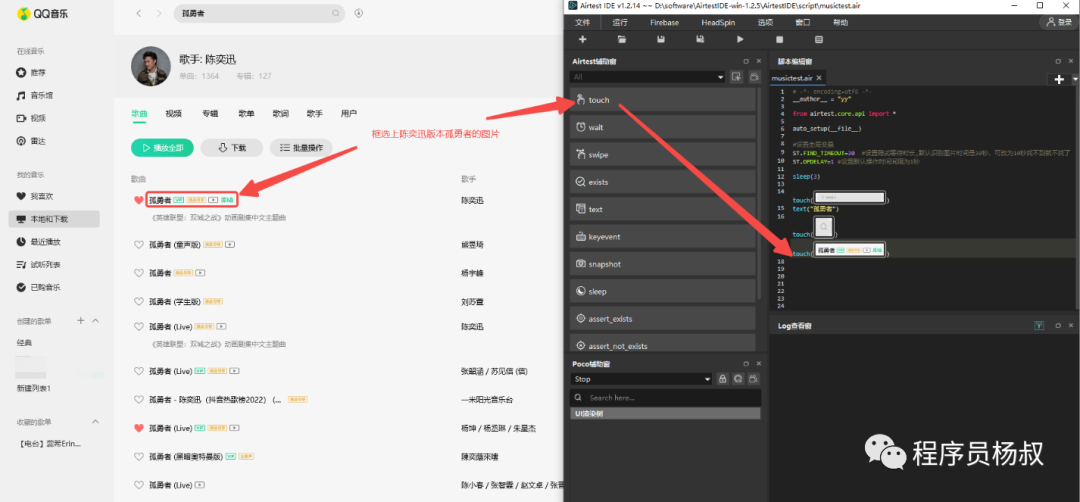Select the assert_exists command
Image resolution: width=1080 pixels, height=502 pixels.
pos(663,319)
